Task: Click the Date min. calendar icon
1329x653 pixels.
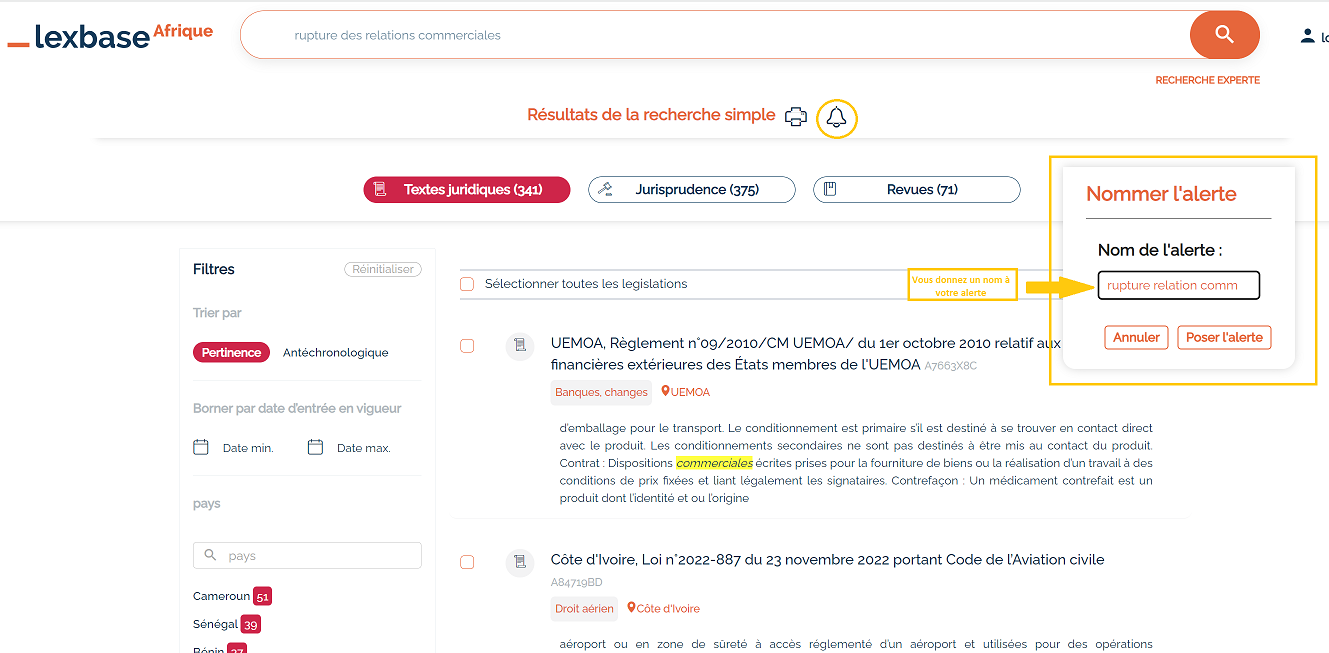Action: (201, 447)
